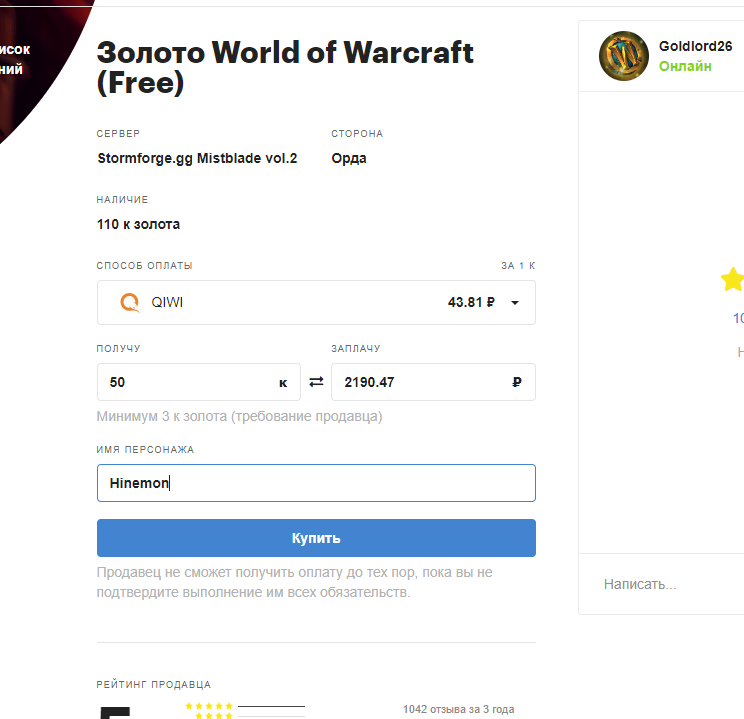Click the 'Написать...' message box
Viewport: 744px width, 719px height.
660,584
